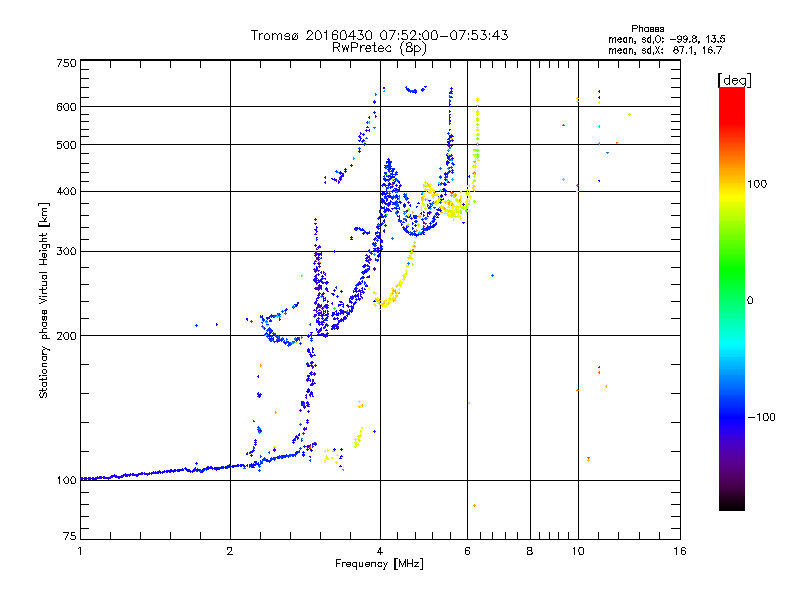Click the y-axis tick label '400'

pyautogui.click(x=66, y=191)
